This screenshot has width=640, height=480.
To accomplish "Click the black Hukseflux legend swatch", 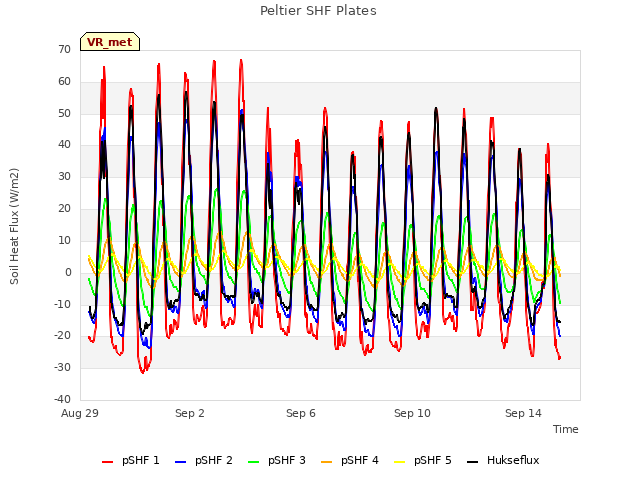I will [473, 462].
